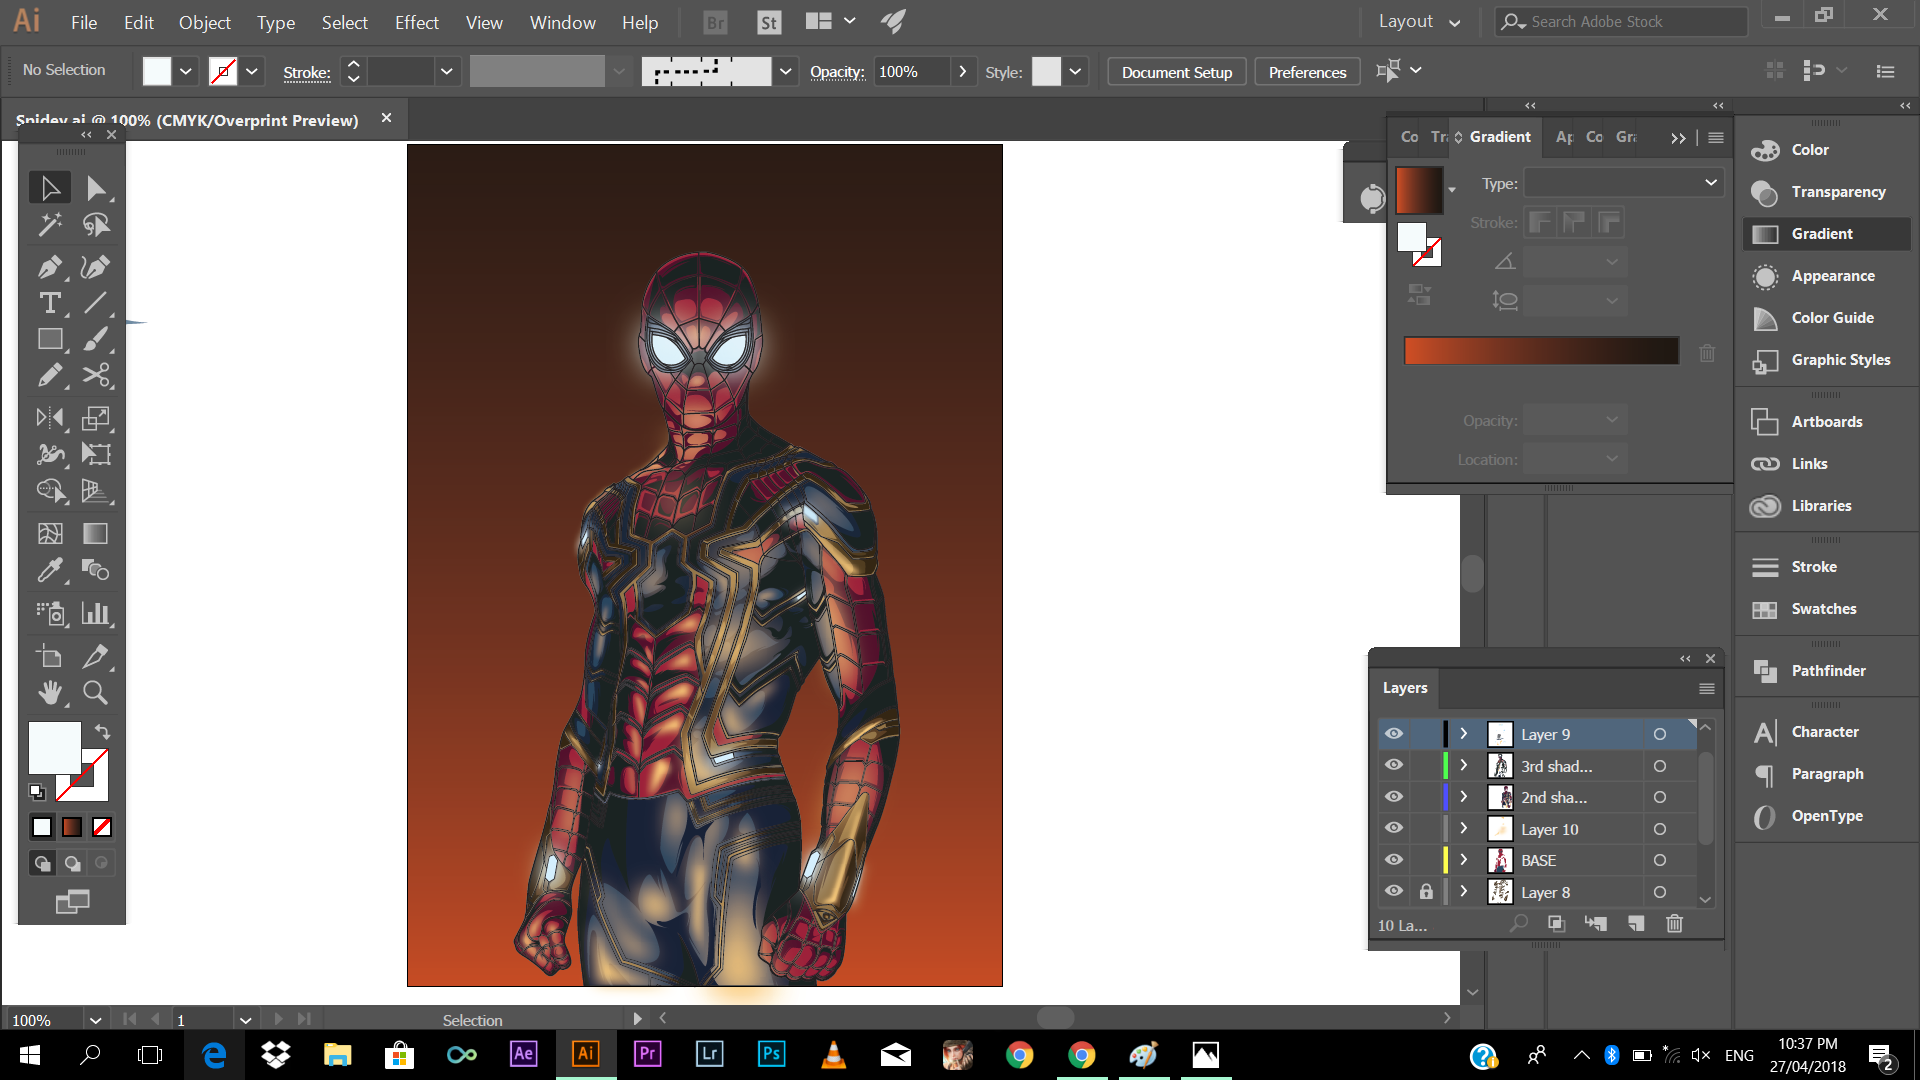
Task: Search Adobe Stock field
Action: coord(1620,21)
